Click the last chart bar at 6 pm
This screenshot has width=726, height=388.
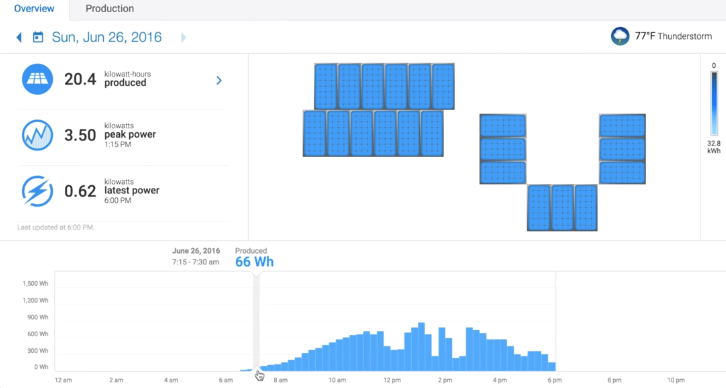(x=552, y=367)
